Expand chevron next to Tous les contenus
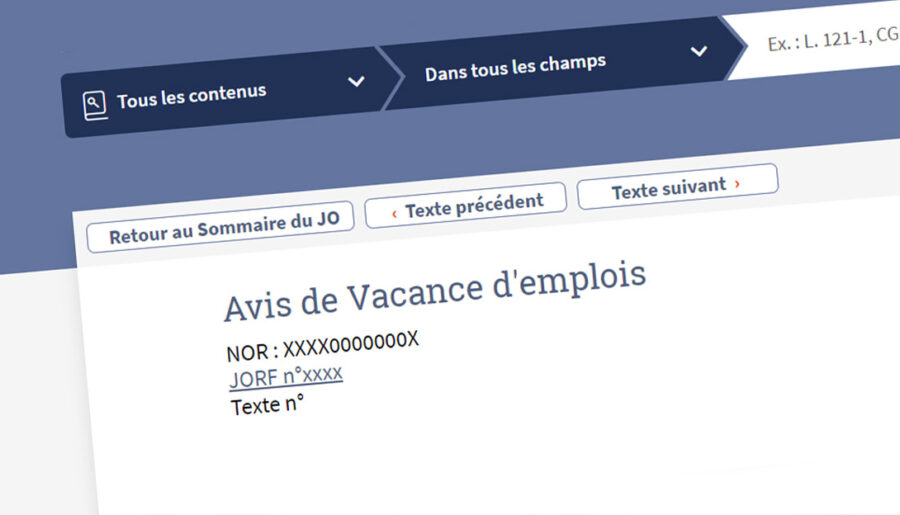The width and height of the screenshot is (900, 515). pos(356,82)
